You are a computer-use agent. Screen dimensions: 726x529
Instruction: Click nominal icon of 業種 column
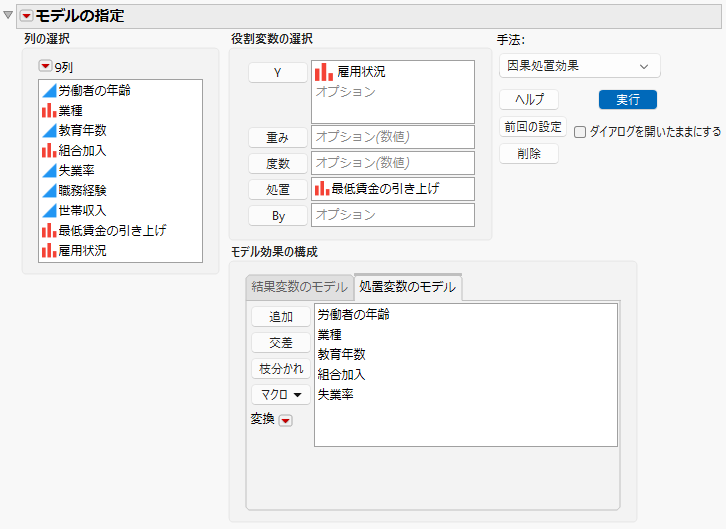click(50, 111)
